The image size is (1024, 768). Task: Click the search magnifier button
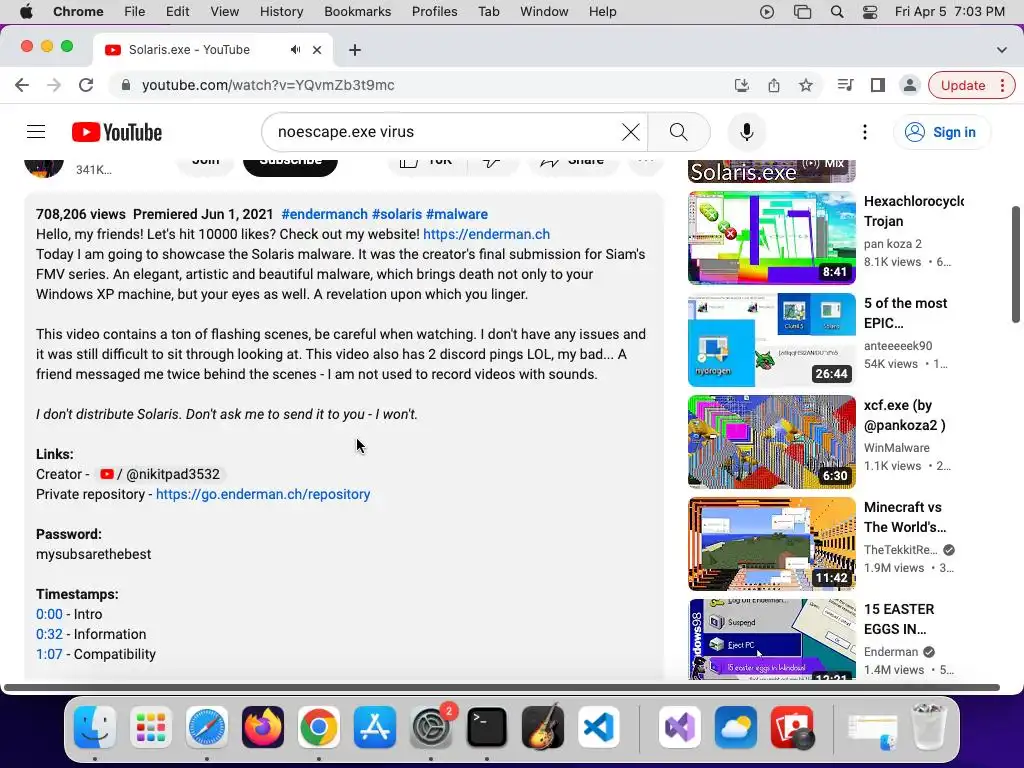tap(679, 132)
